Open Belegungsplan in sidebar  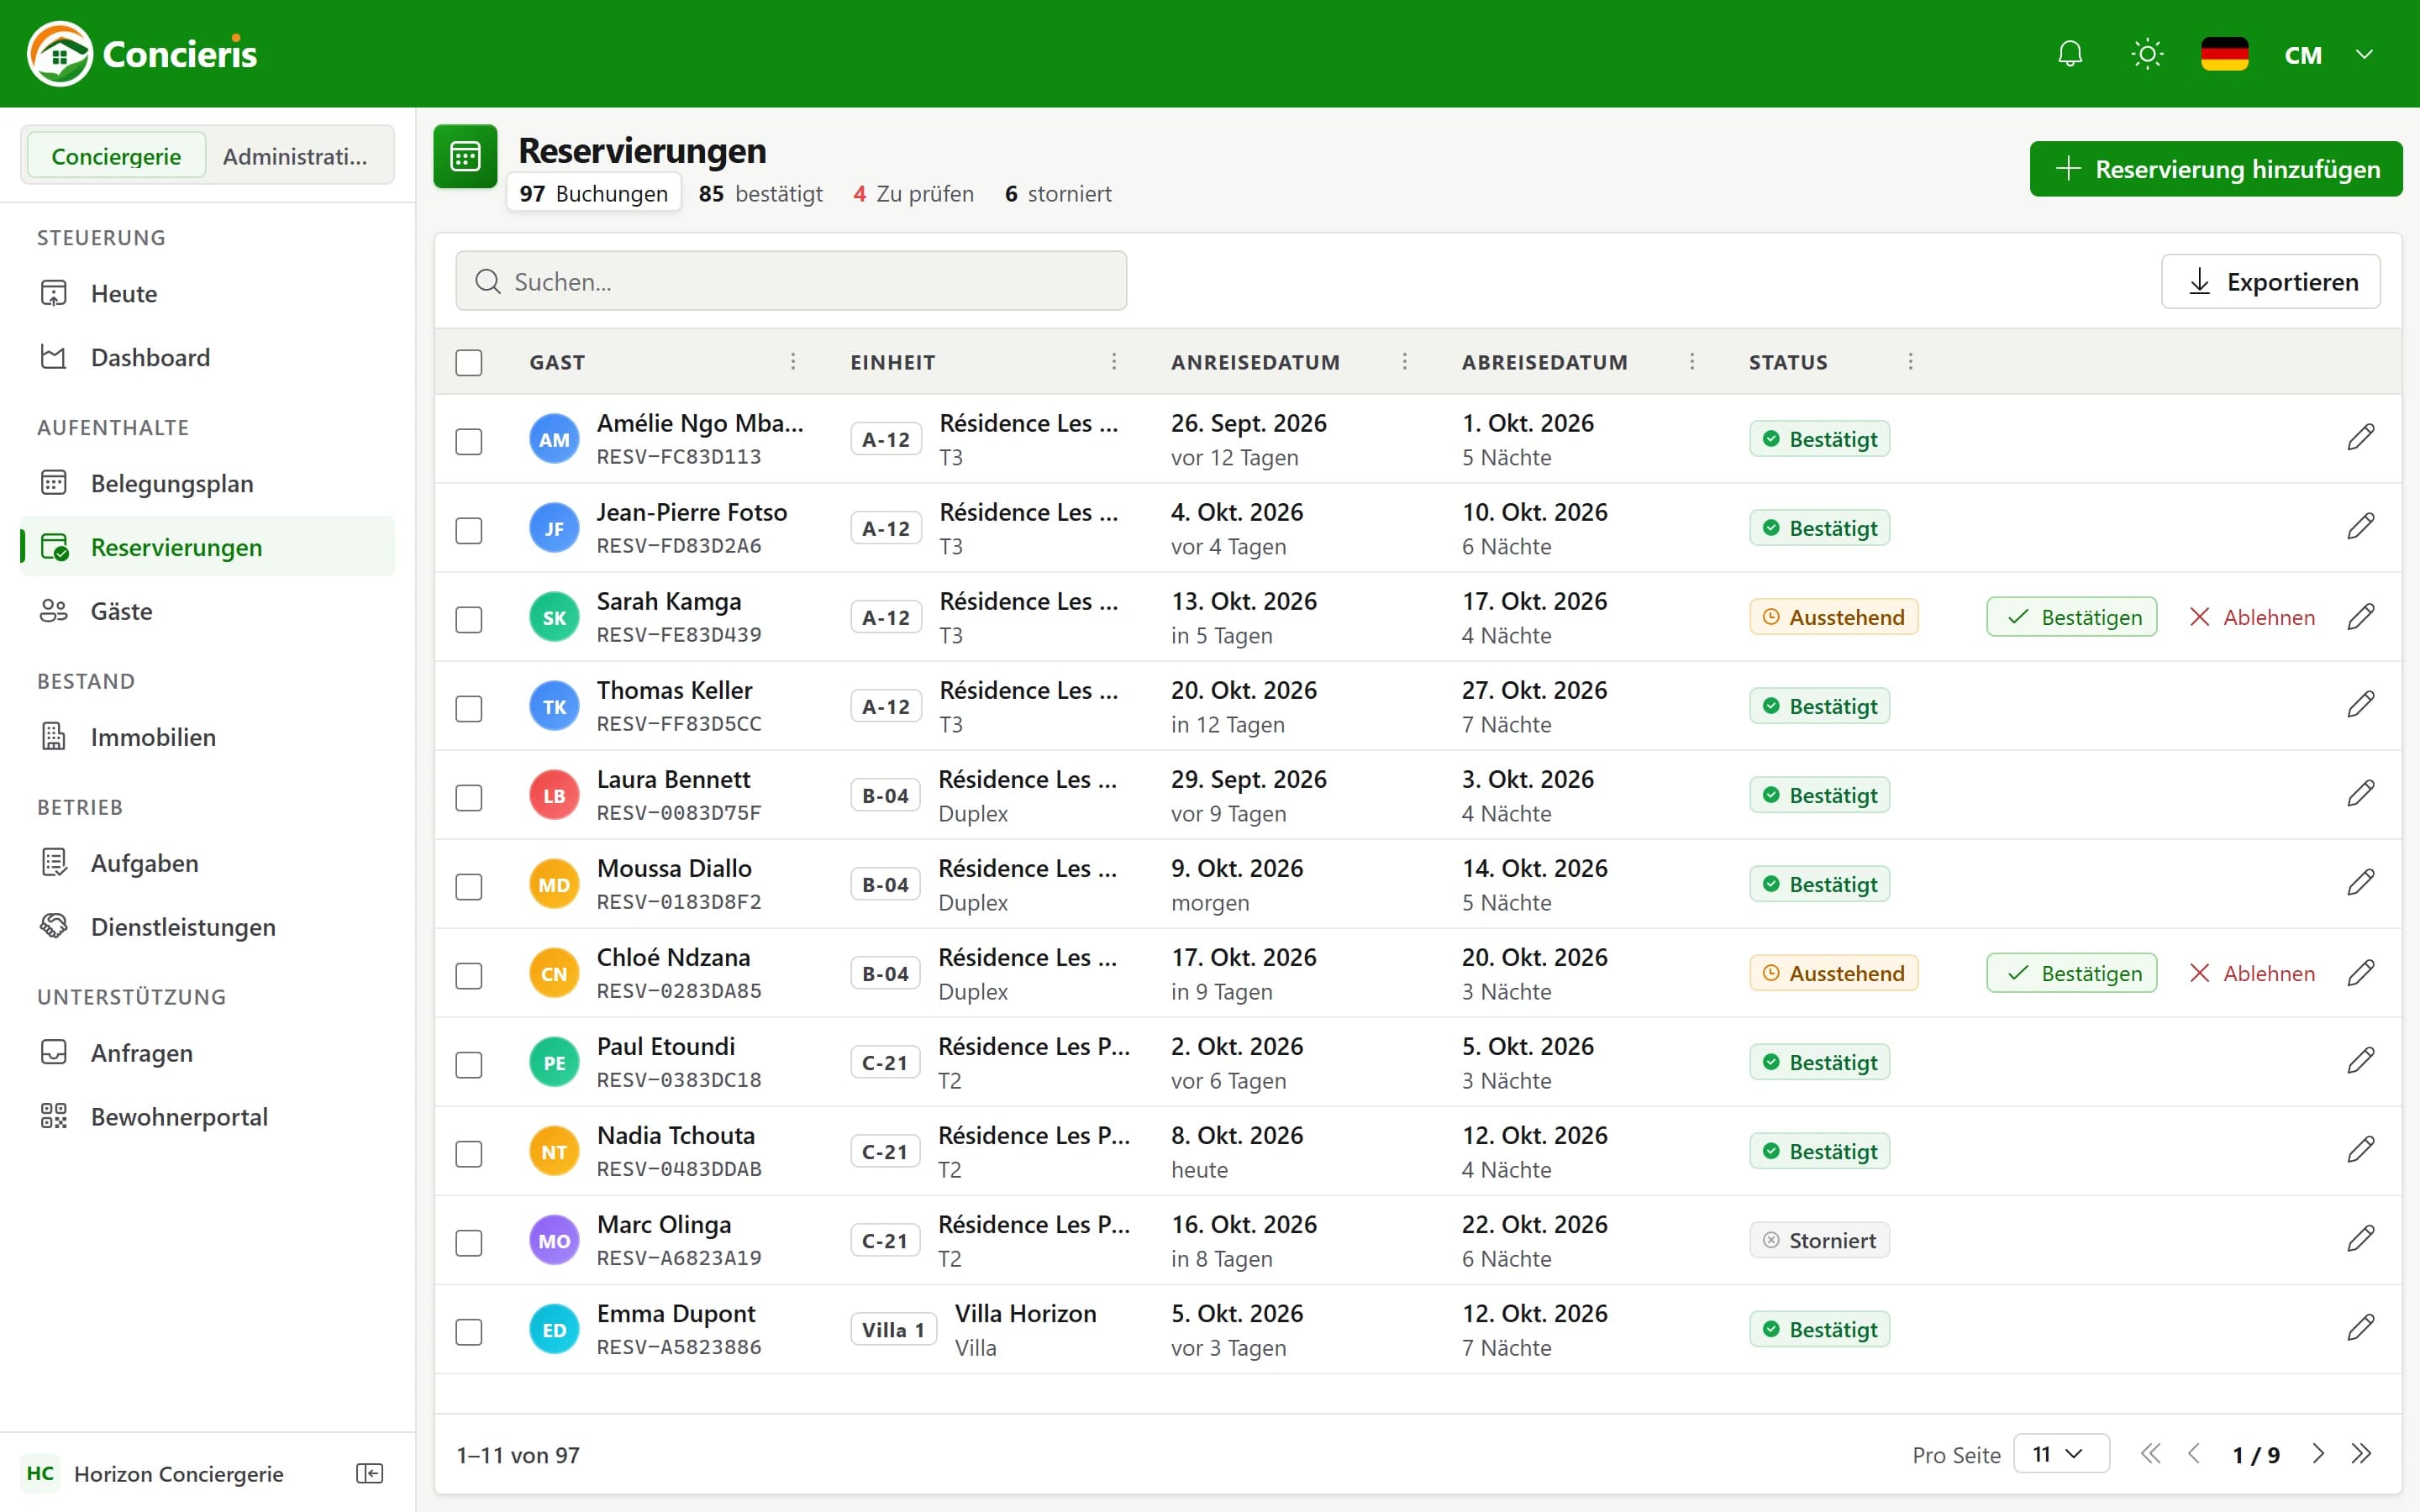click(208, 483)
